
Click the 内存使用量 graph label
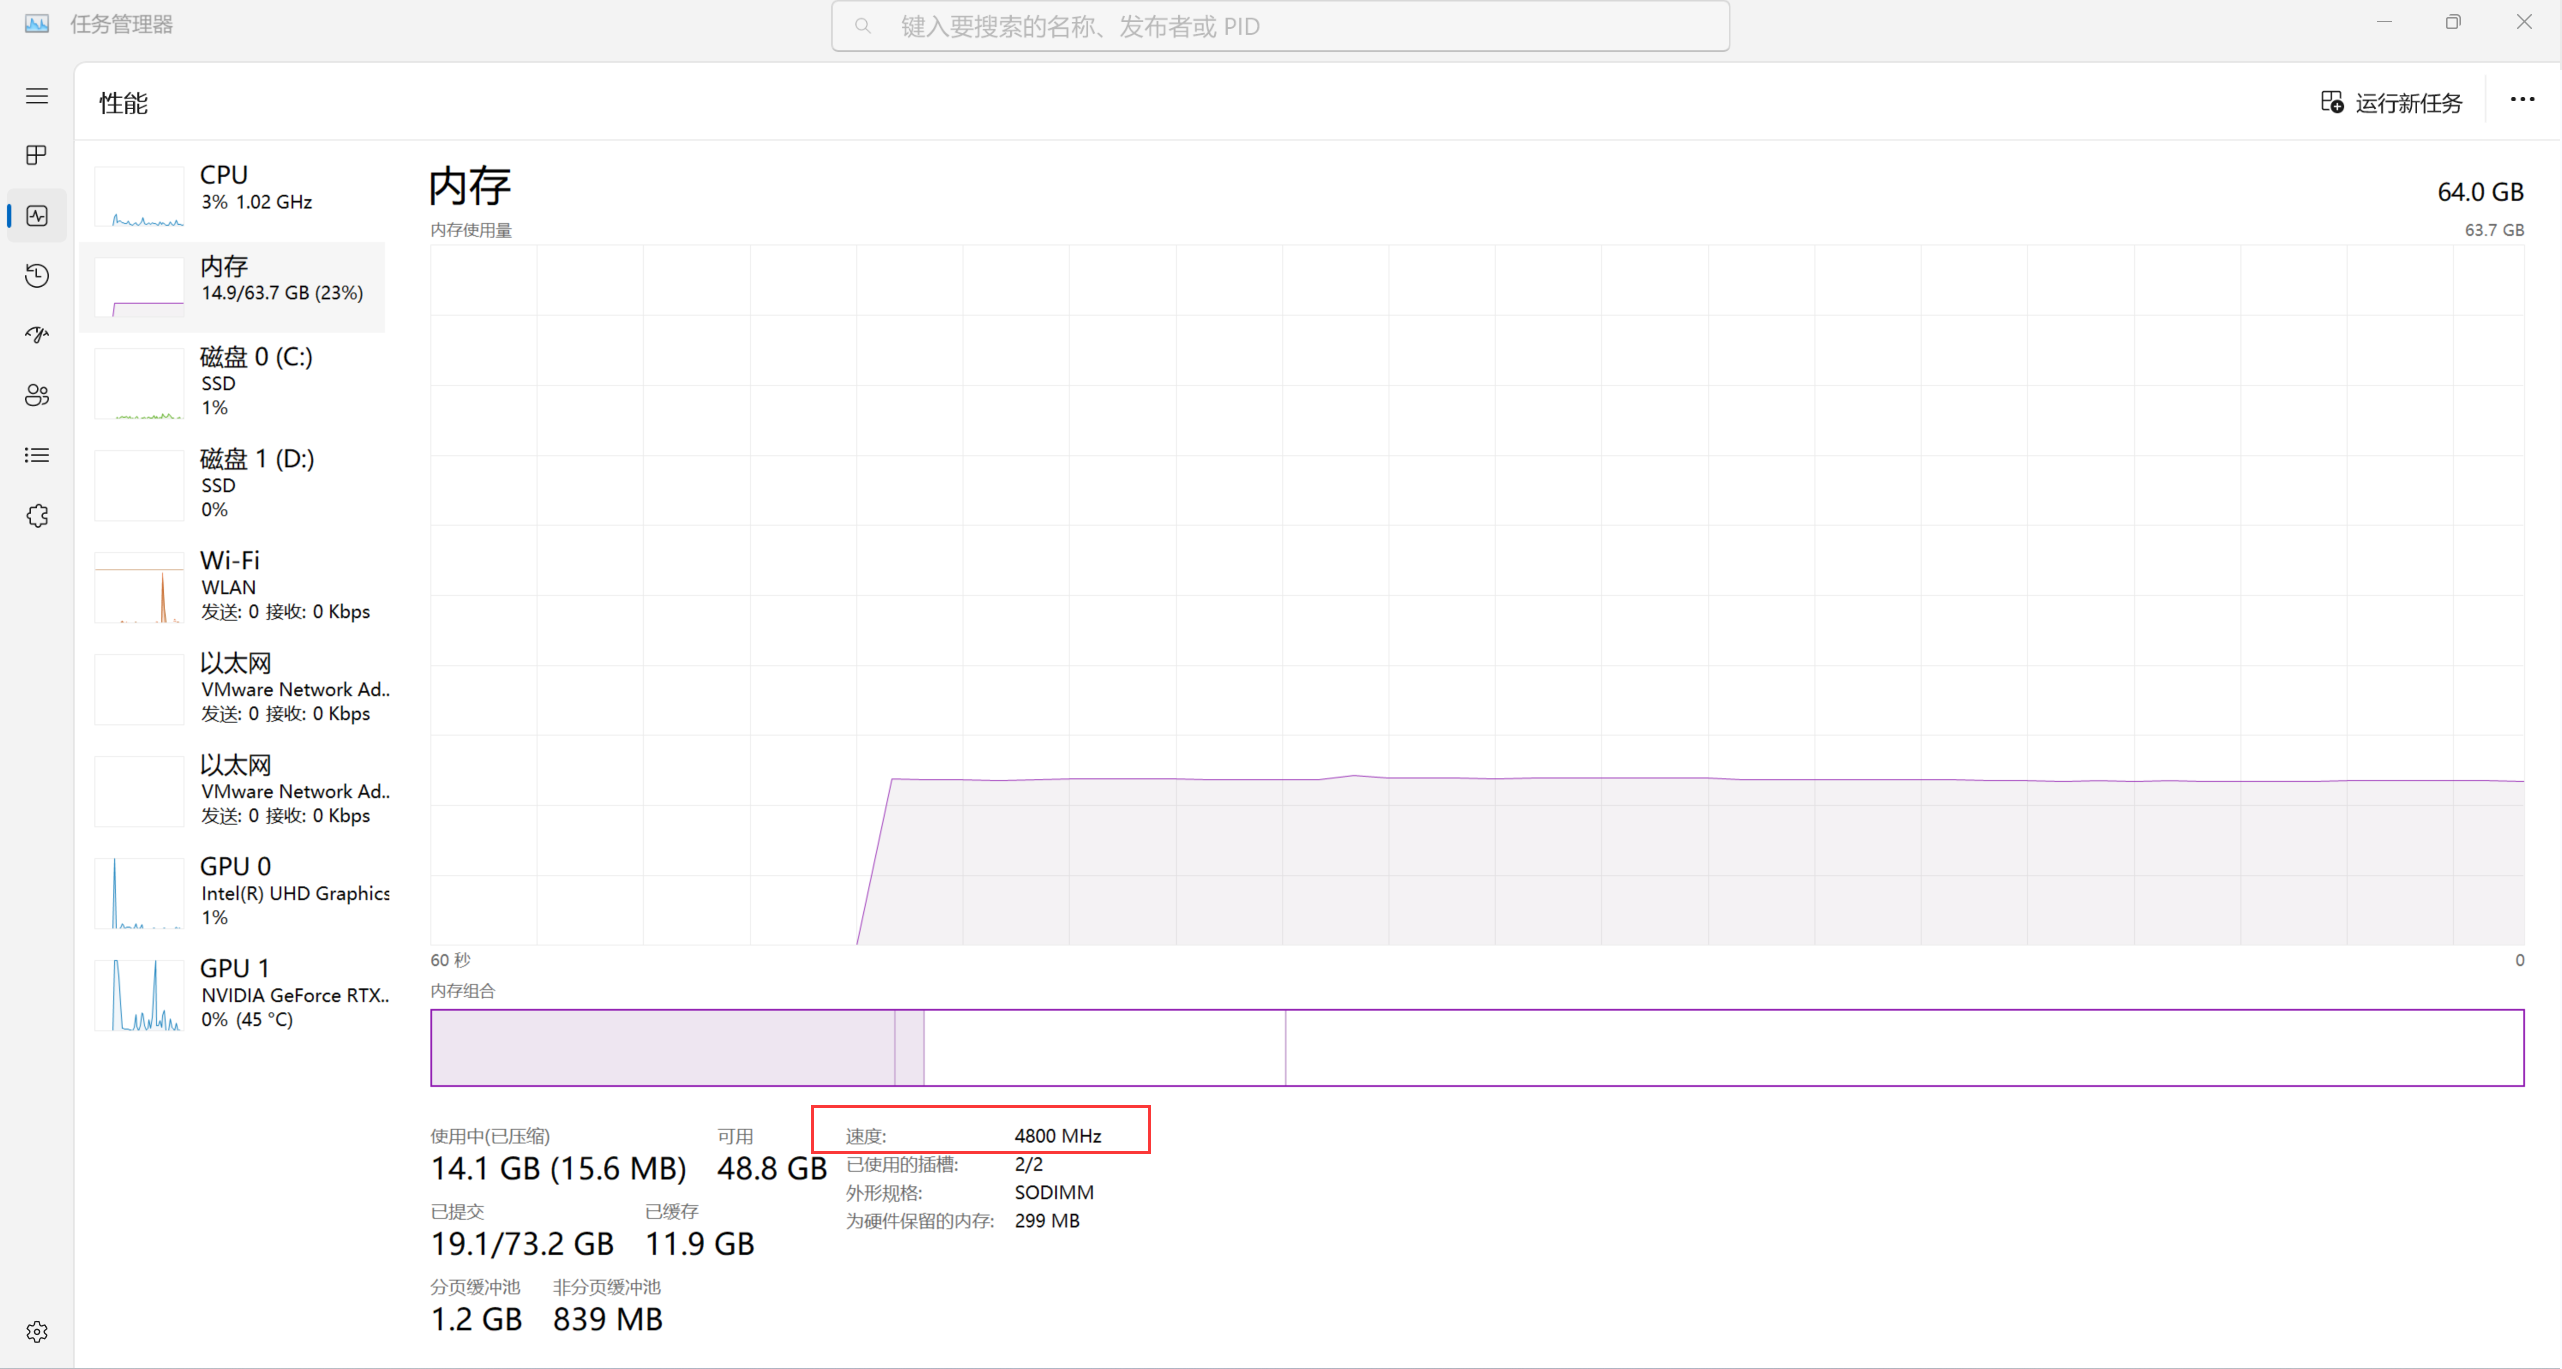(471, 230)
